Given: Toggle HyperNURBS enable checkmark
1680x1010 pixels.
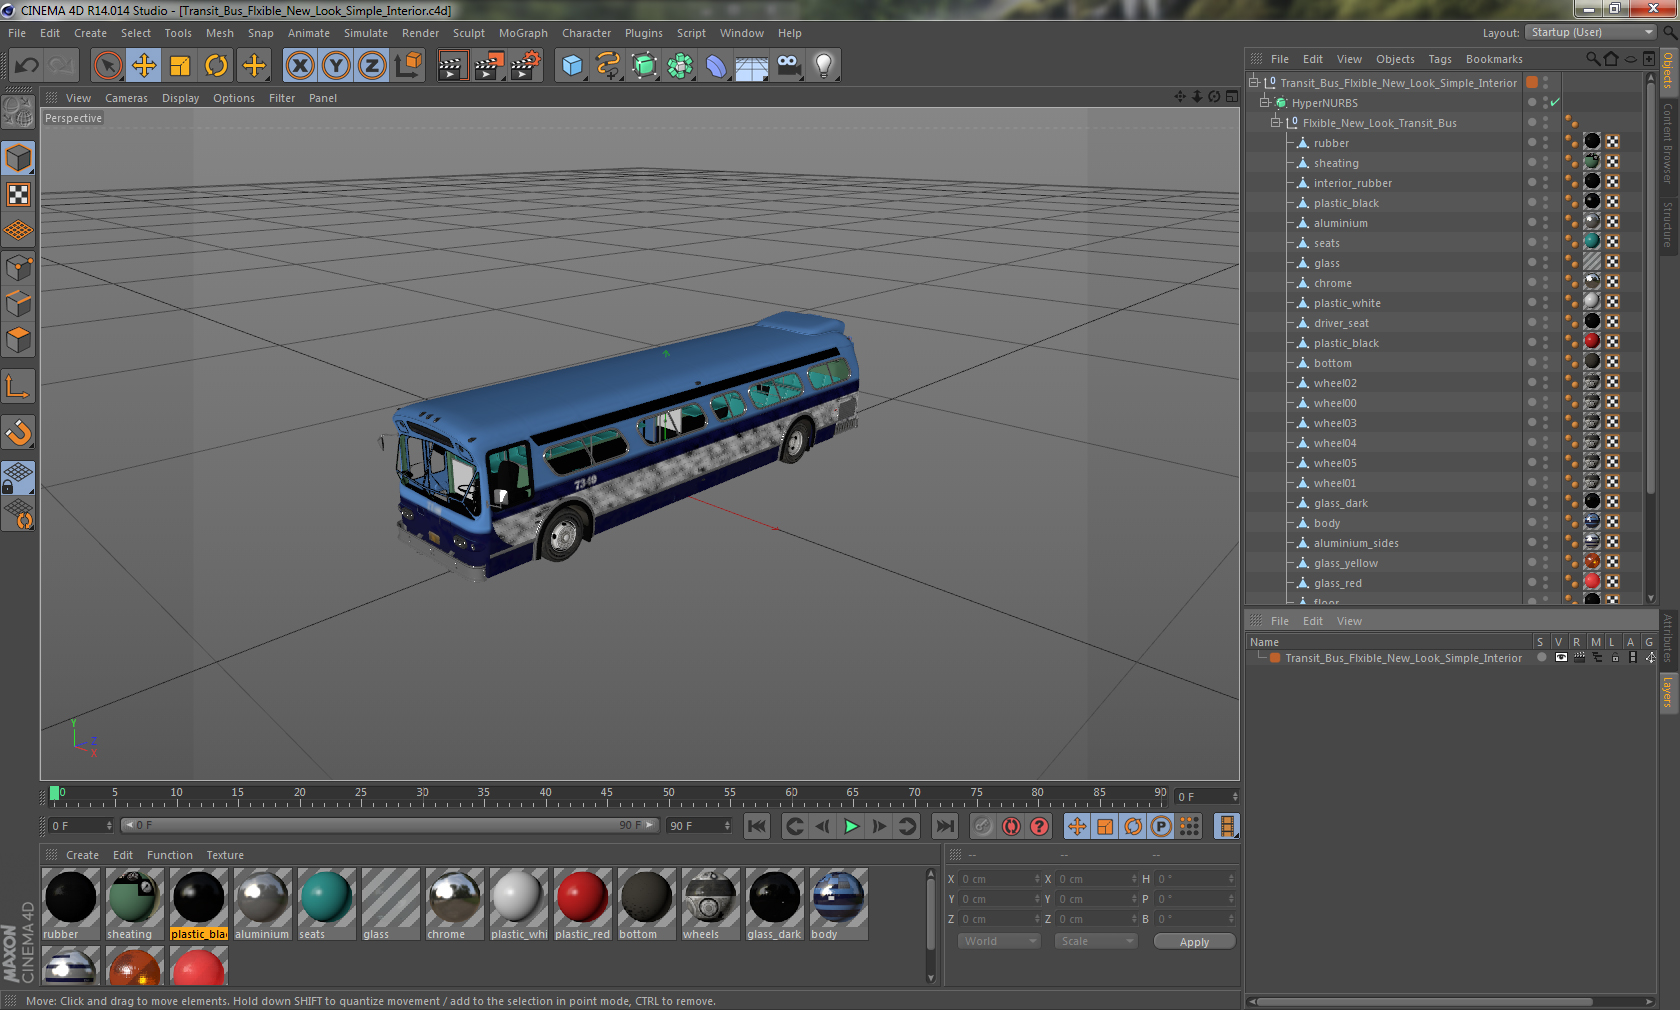Looking at the screenshot, I should point(1555,103).
